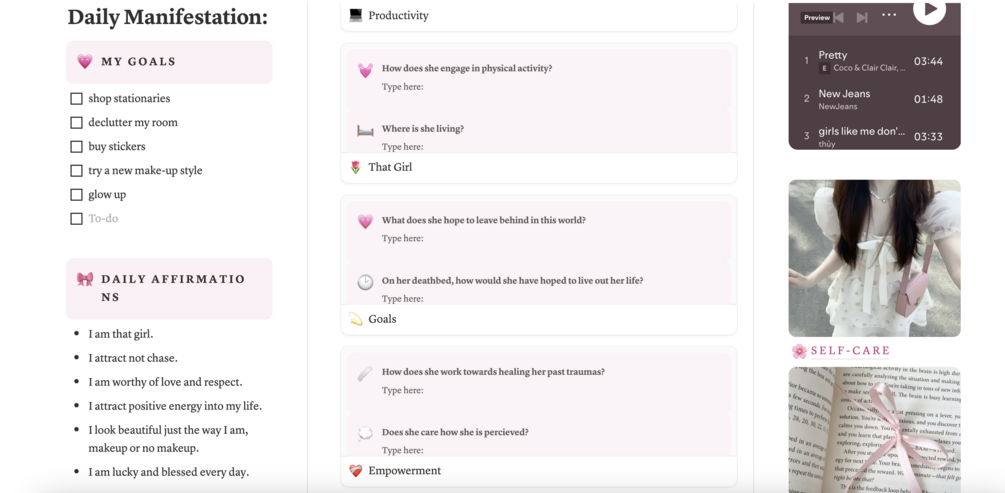This screenshot has width=1005, height=493.
Task: Click the bow icon beside Daily Affirmations
Action: (85, 280)
